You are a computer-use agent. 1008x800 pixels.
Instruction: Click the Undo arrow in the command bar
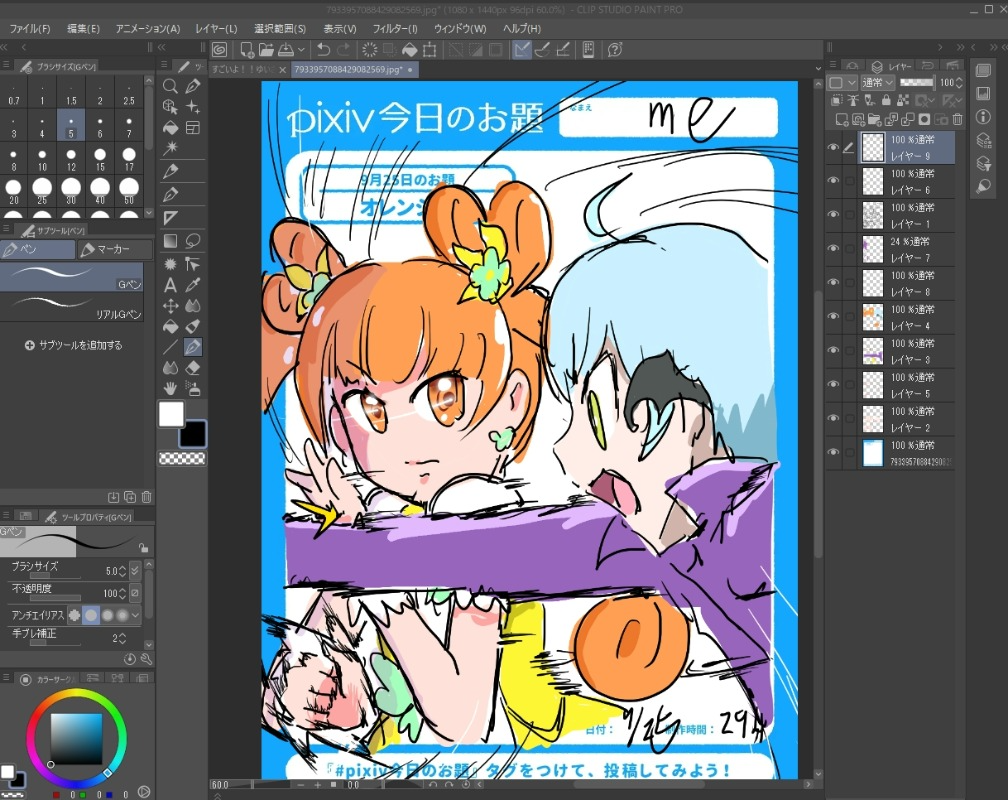point(322,49)
